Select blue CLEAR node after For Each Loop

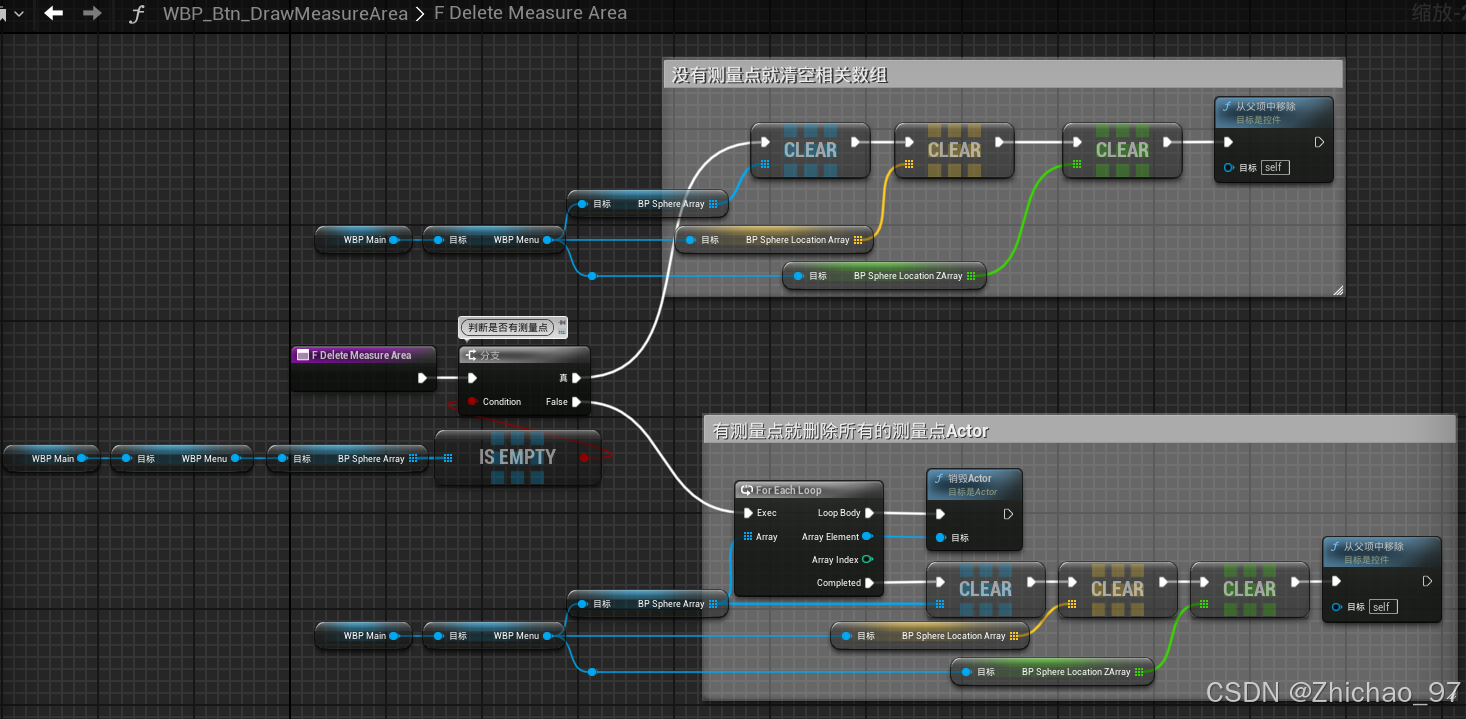point(986,589)
